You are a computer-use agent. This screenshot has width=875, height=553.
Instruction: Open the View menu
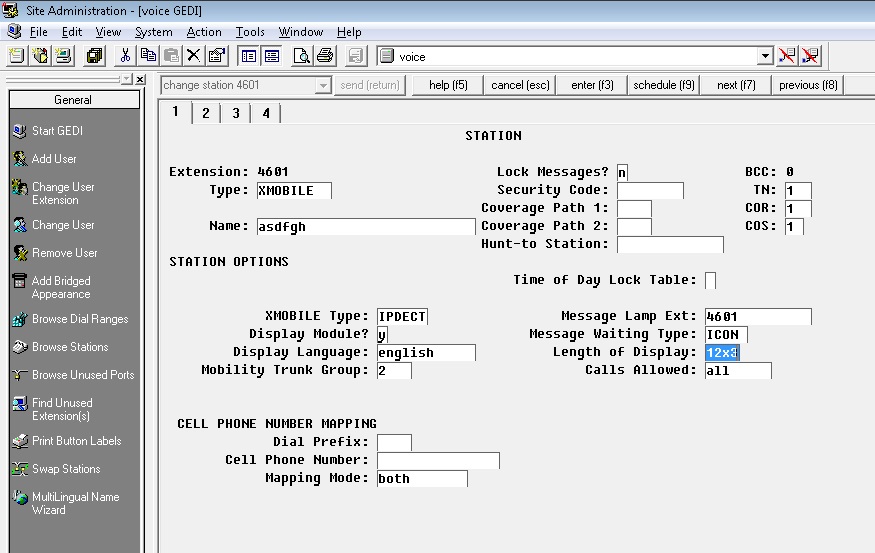(x=108, y=32)
